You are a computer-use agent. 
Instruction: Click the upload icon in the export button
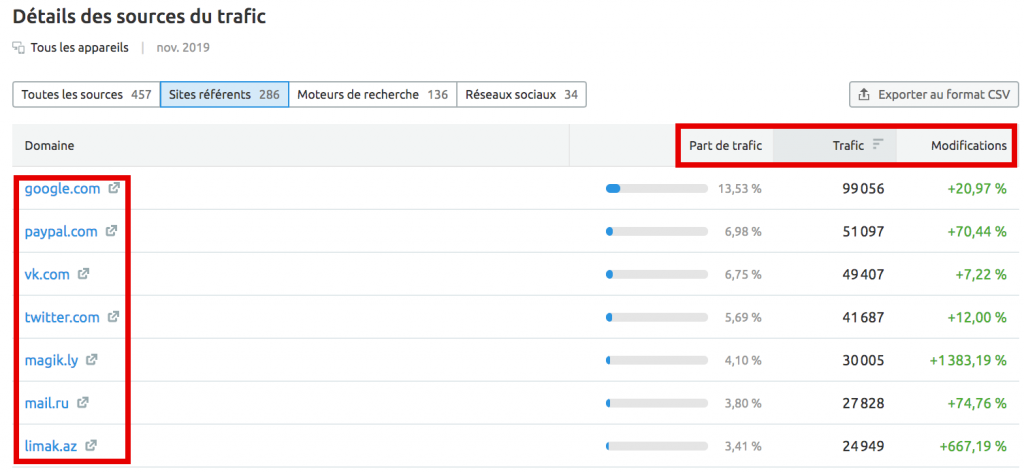coord(864,94)
